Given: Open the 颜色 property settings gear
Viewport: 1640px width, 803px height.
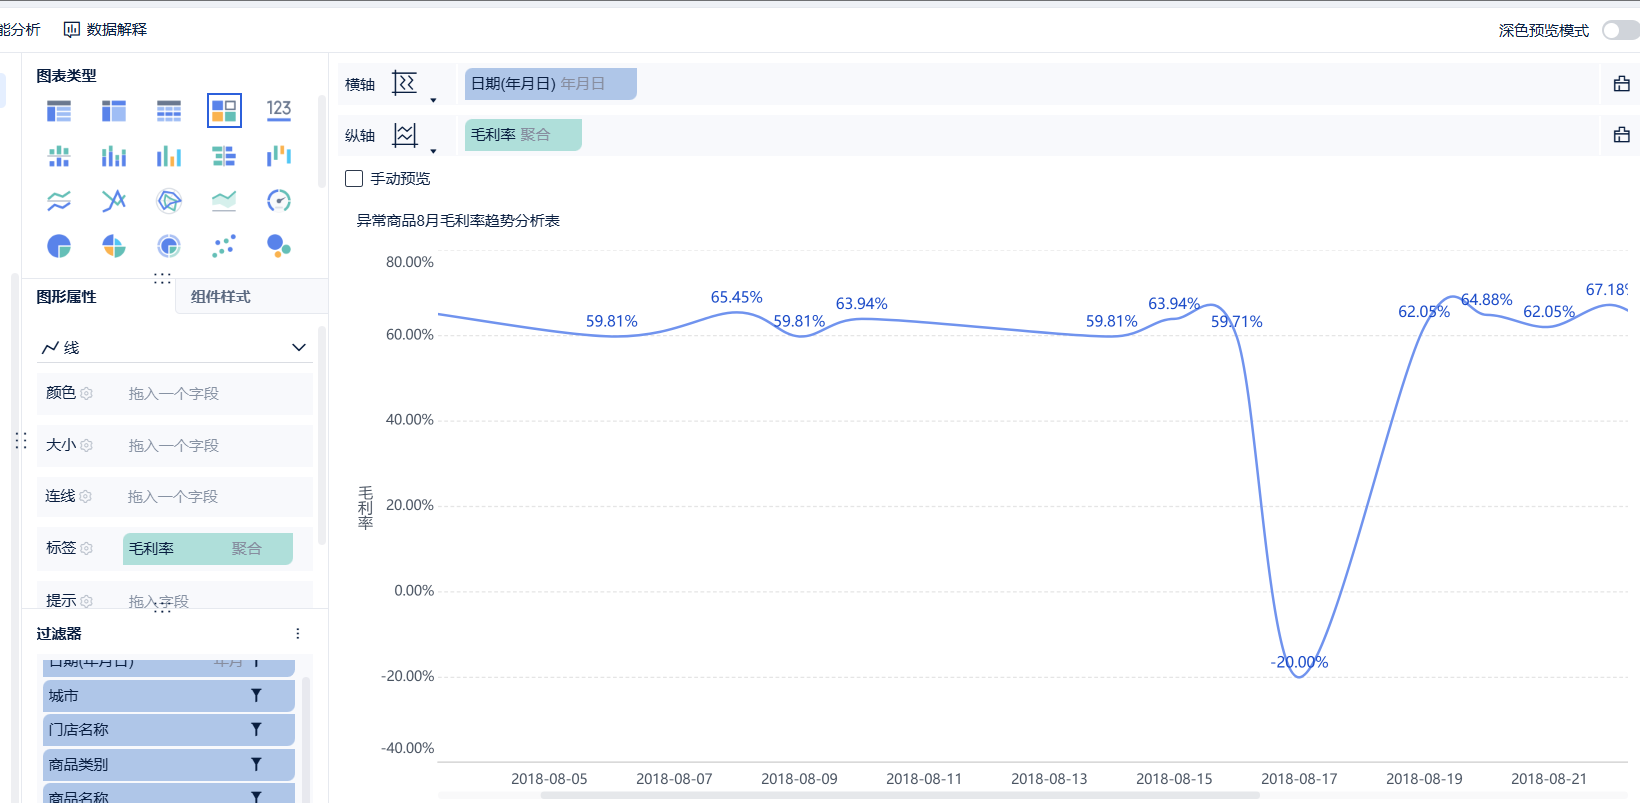Looking at the screenshot, I should [x=86, y=394].
